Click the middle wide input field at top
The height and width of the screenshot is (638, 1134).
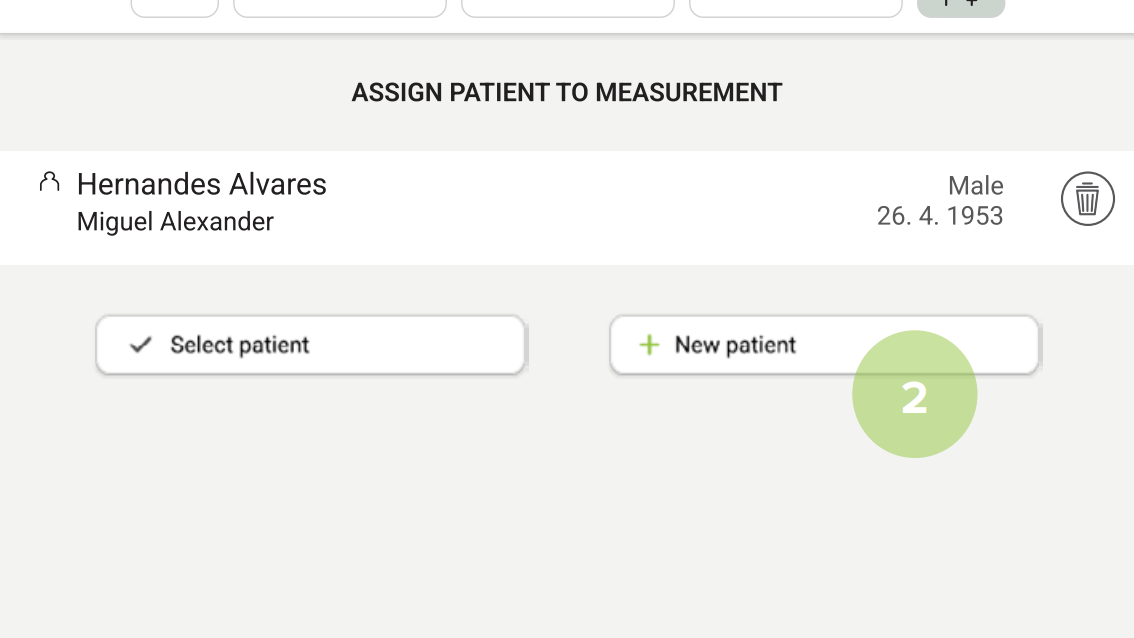[567, 5]
